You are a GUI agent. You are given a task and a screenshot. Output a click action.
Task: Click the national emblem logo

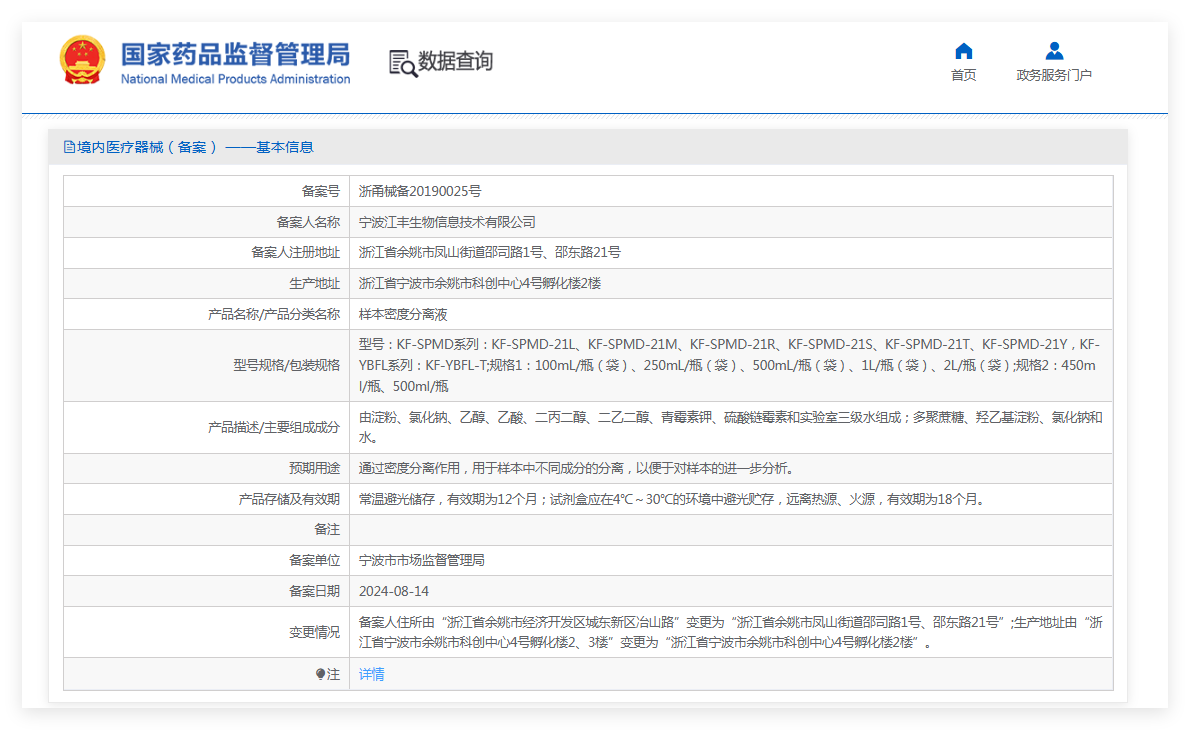[x=82, y=60]
